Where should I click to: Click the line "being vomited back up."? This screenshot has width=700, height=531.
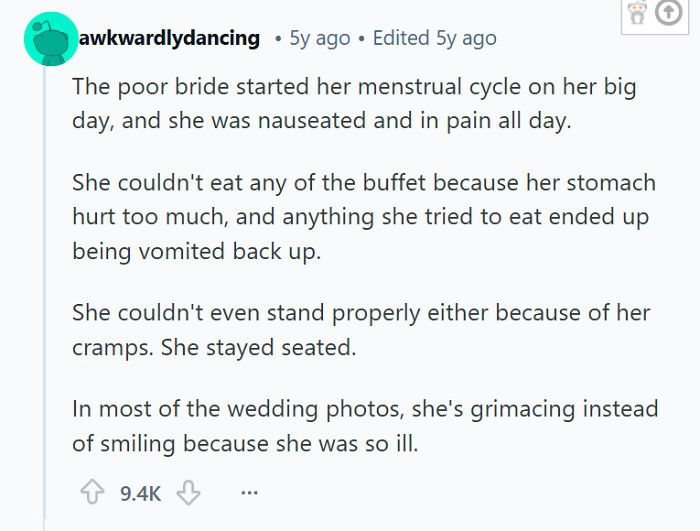click(x=197, y=252)
